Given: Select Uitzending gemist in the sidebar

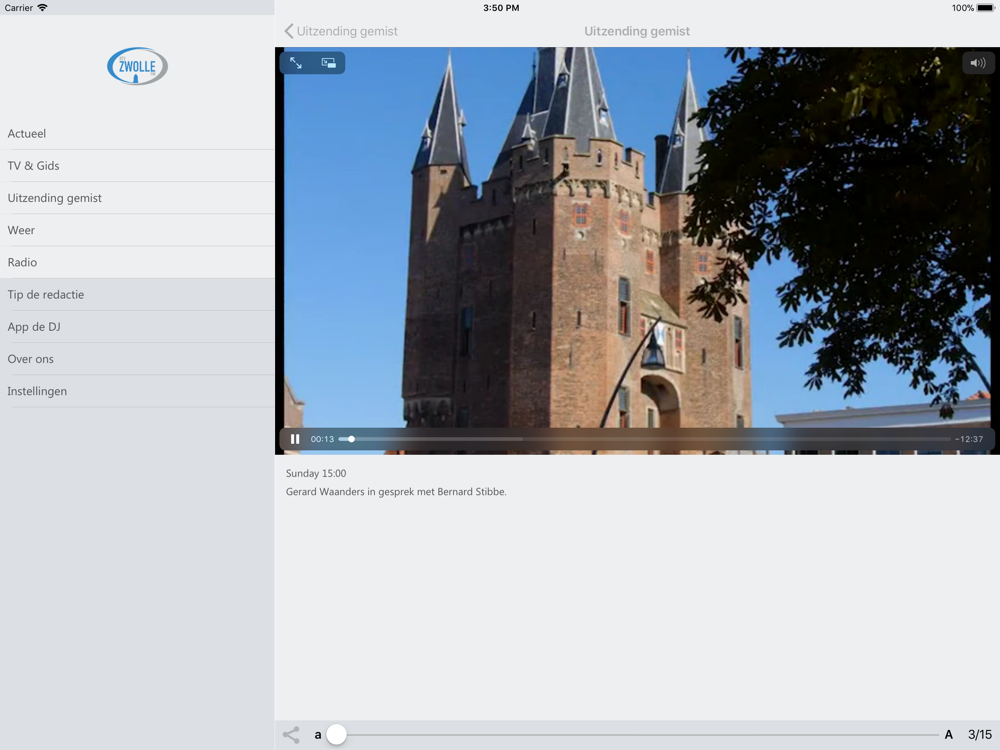Looking at the screenshot, I should coord(137,198).
